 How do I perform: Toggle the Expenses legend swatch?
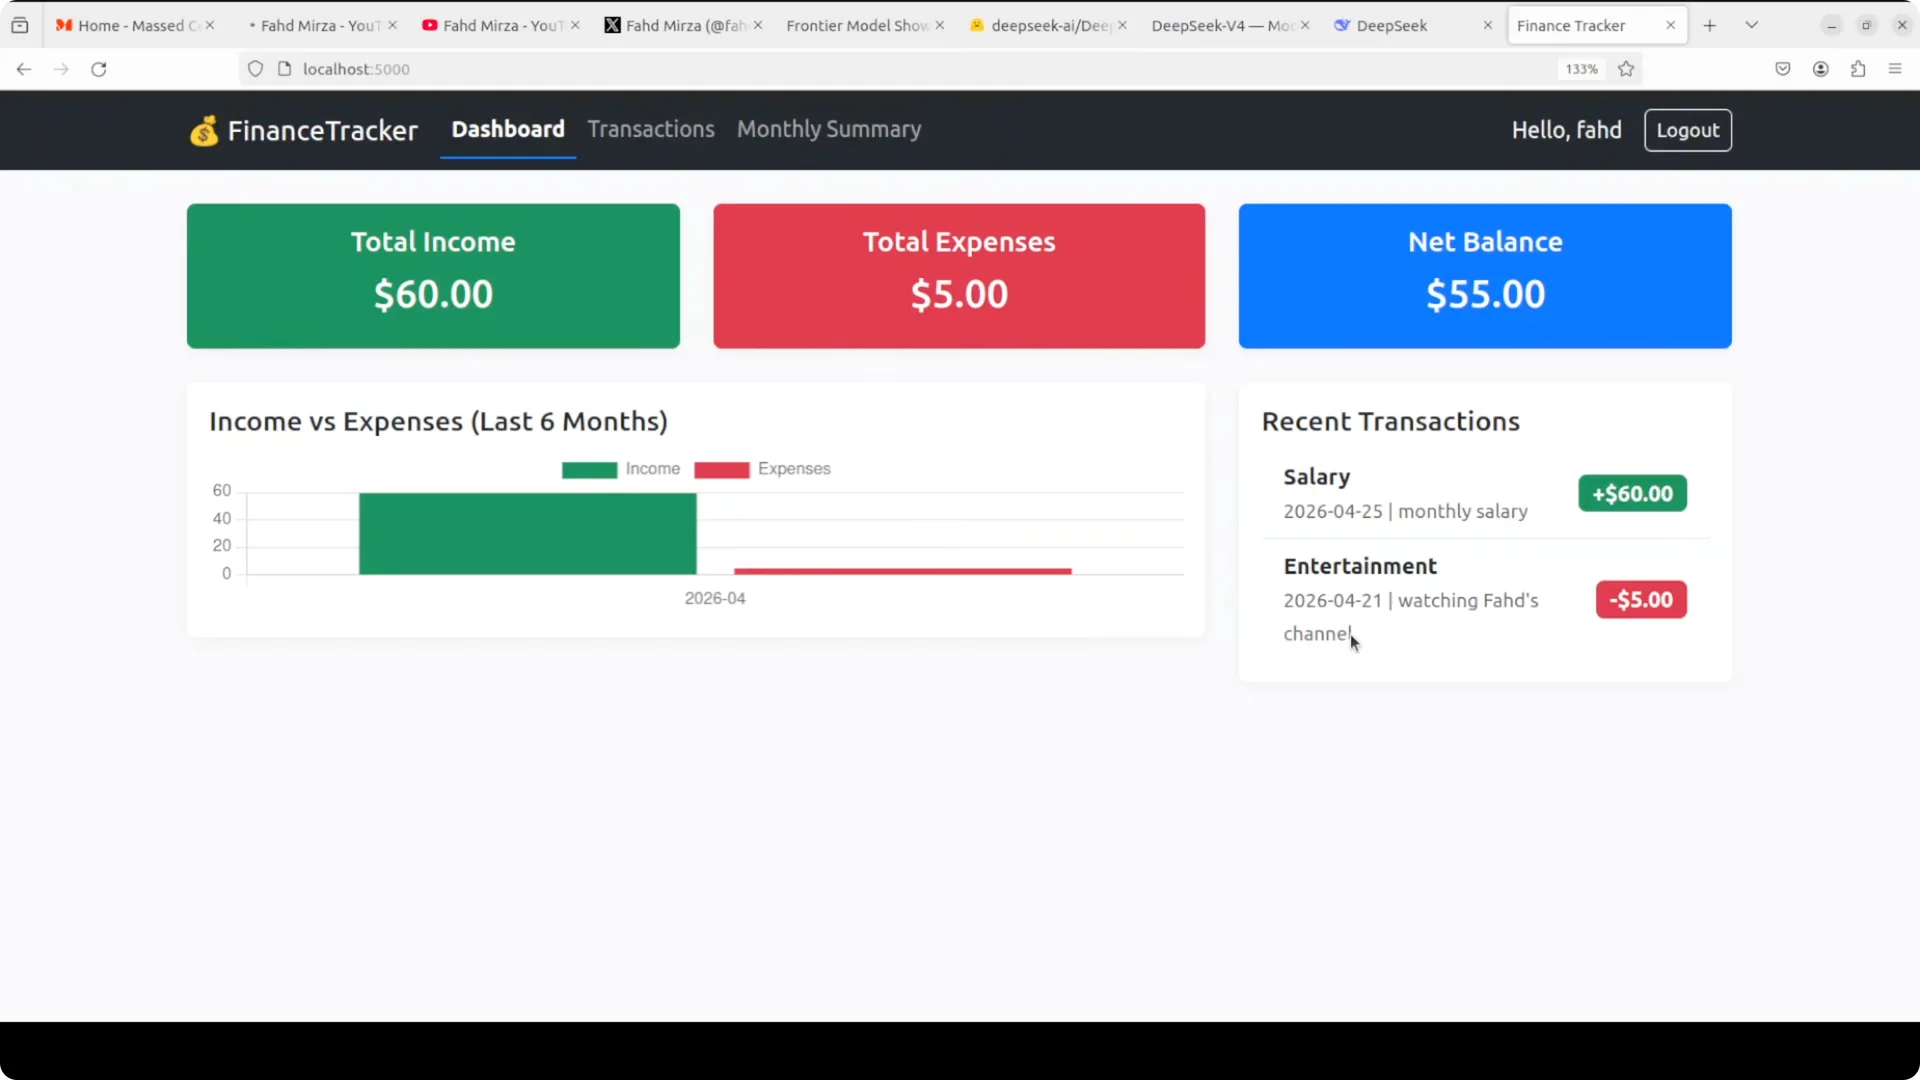tap(721, 470)
